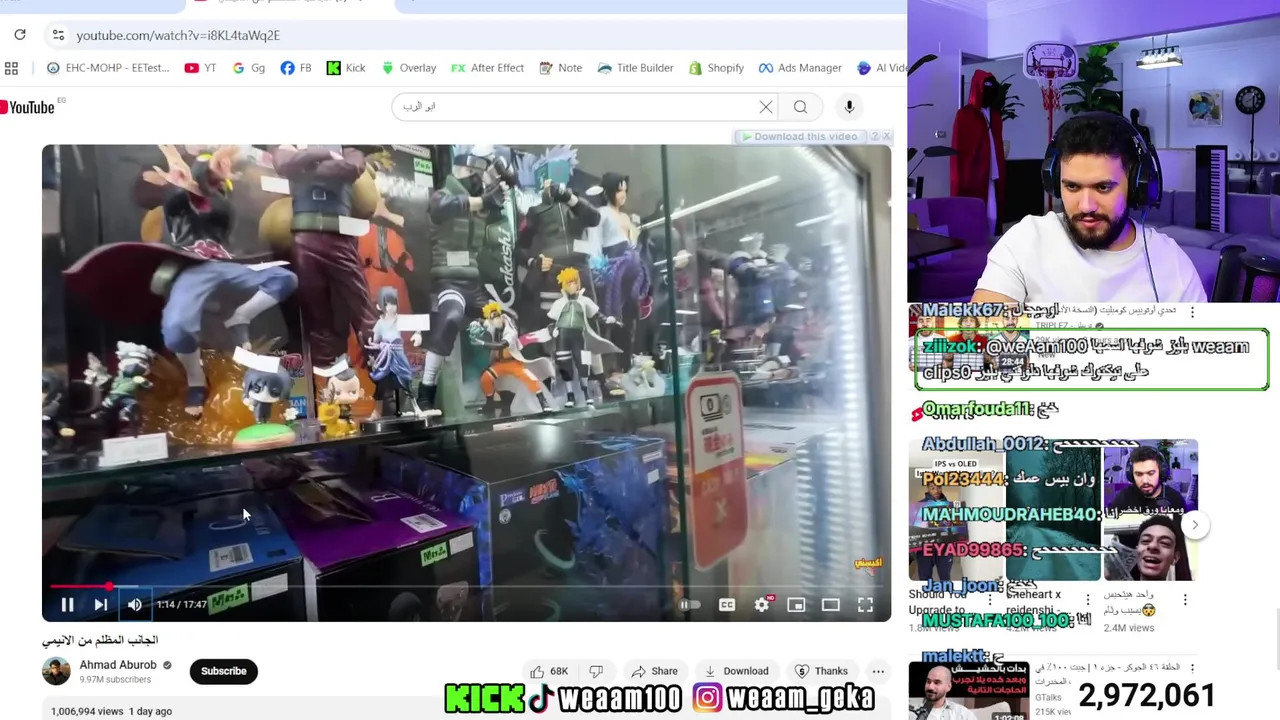Open the Title Builder bookmark
1280x720 pixels.
click(635, 68)
